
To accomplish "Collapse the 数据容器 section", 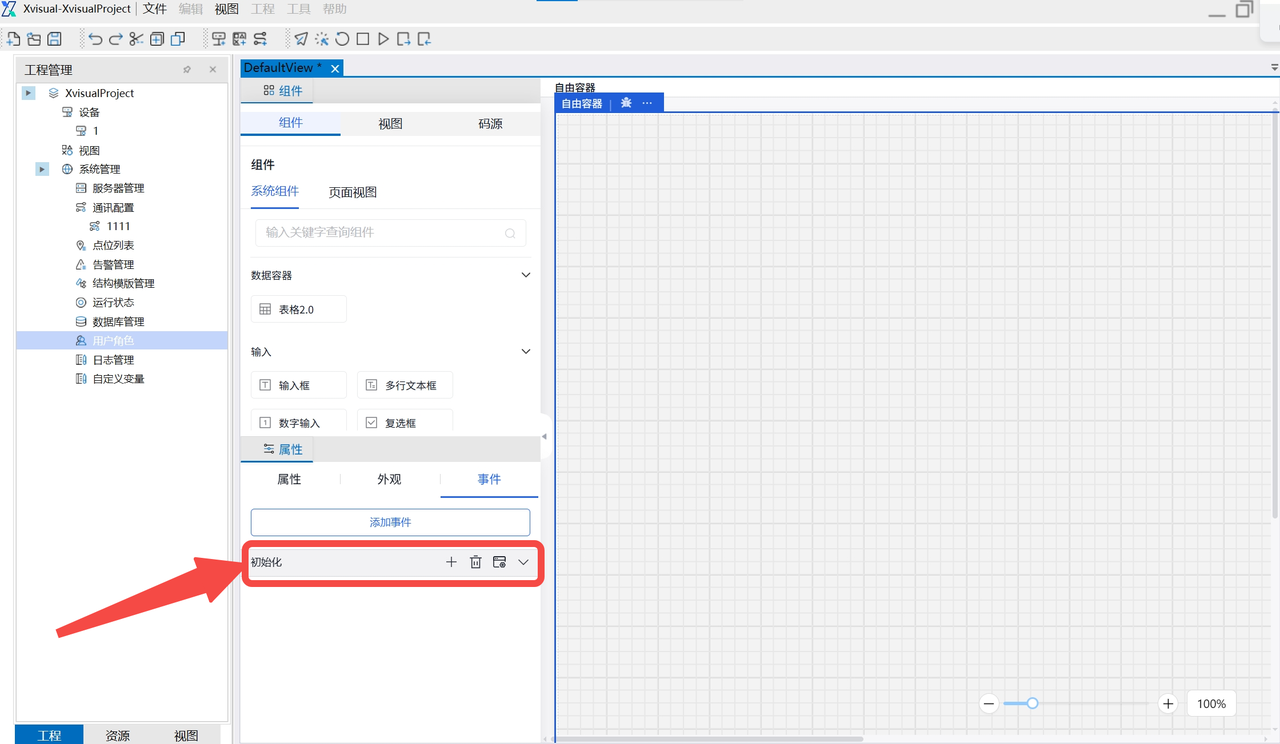I will [x=526, y=275].
